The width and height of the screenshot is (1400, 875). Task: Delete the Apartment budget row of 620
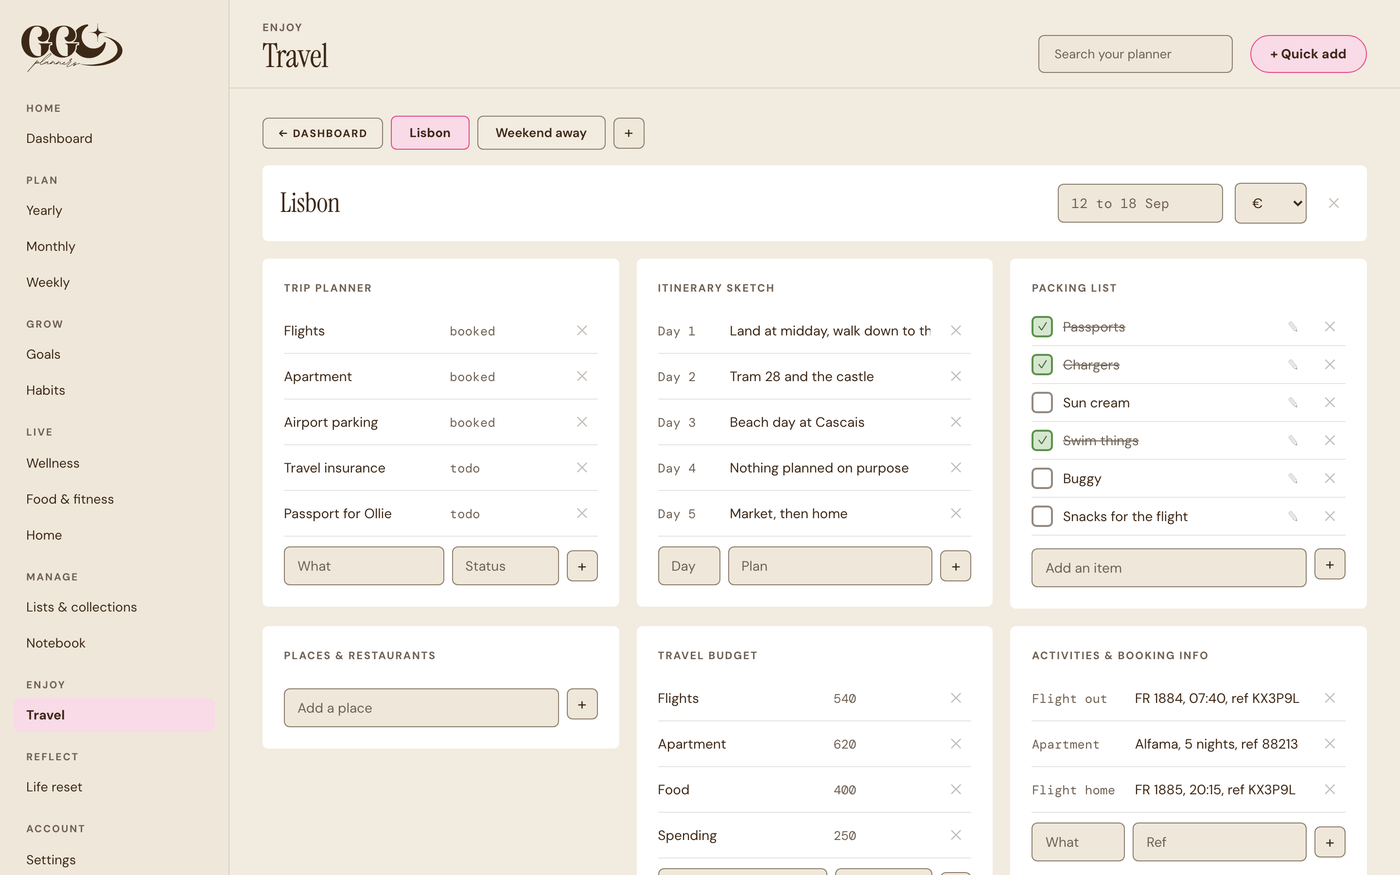pyautogui.click(x=956, y=744)
